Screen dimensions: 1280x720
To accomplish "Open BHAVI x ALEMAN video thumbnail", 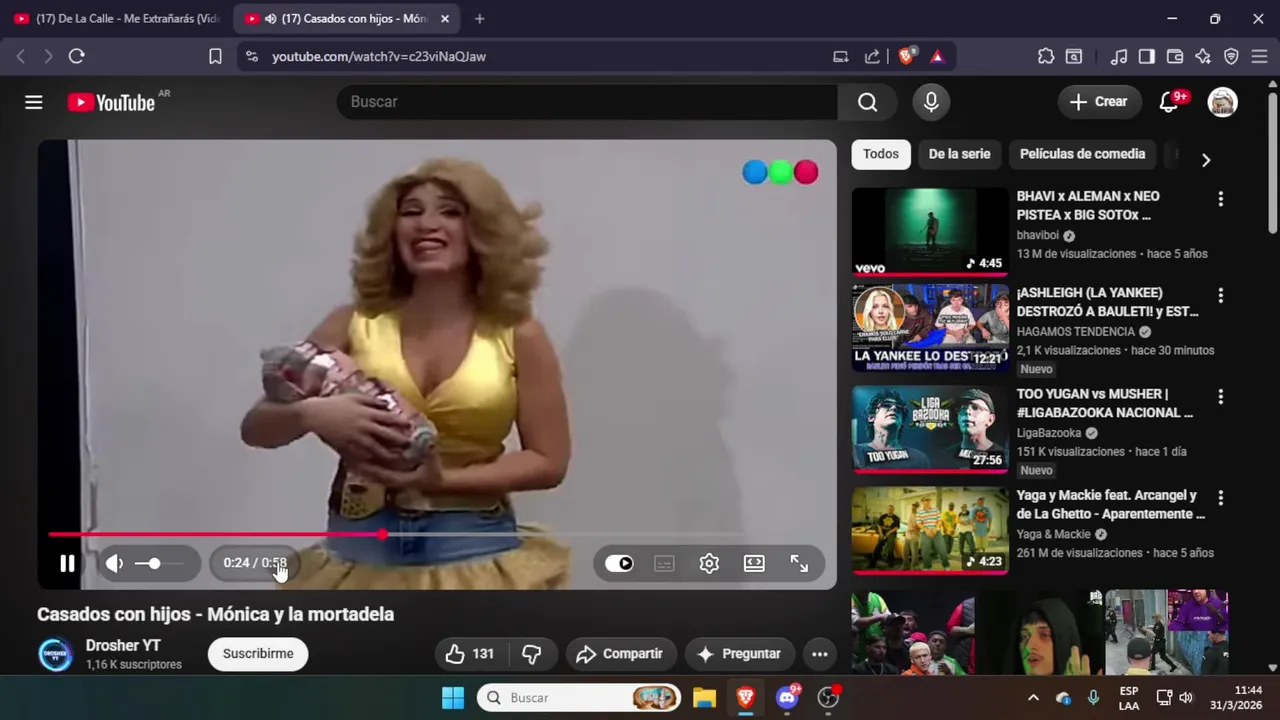I will pyautogui.click(x=930, y=231).
